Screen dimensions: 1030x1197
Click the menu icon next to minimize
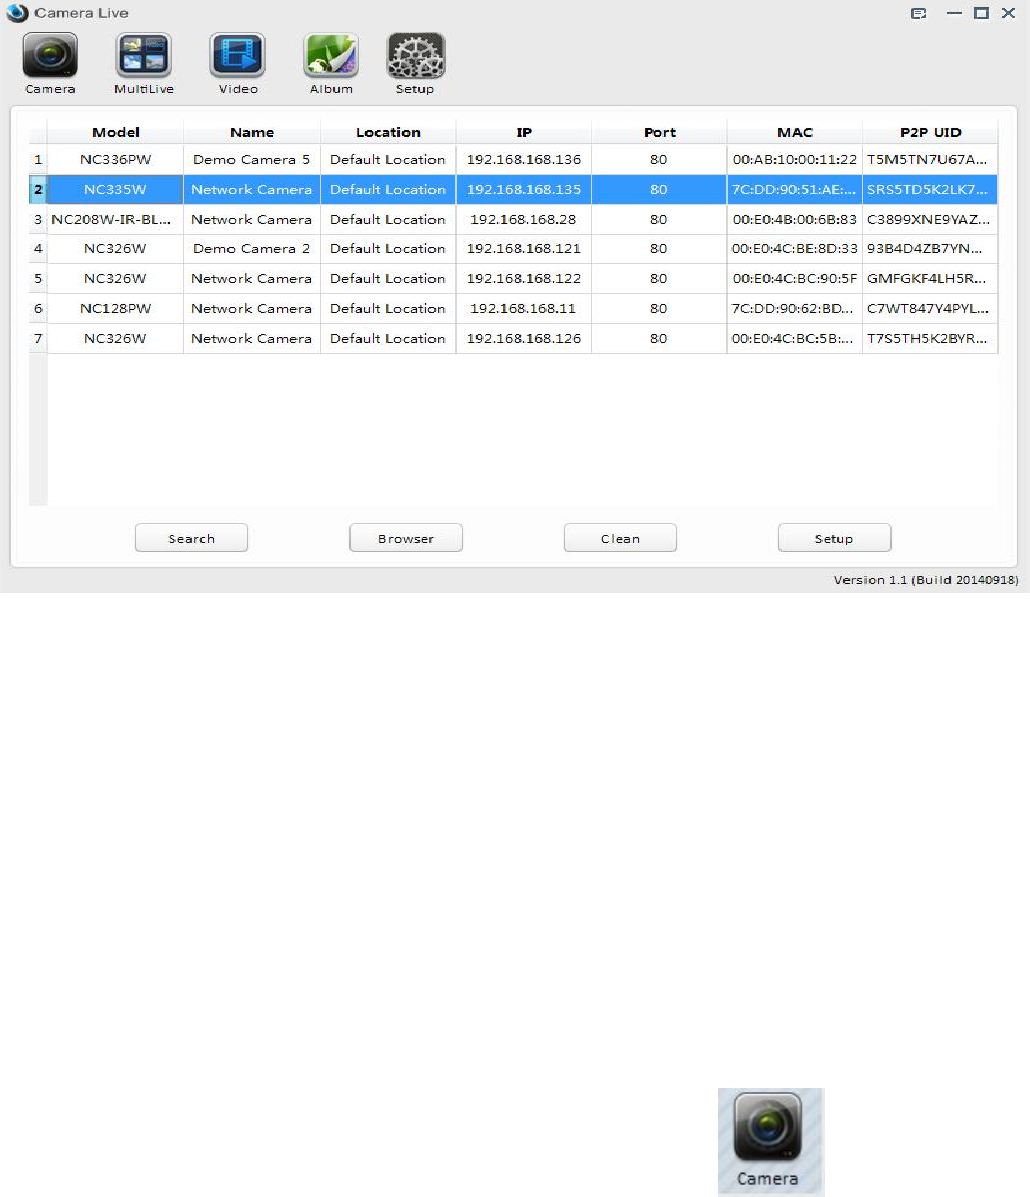point(919,13)
